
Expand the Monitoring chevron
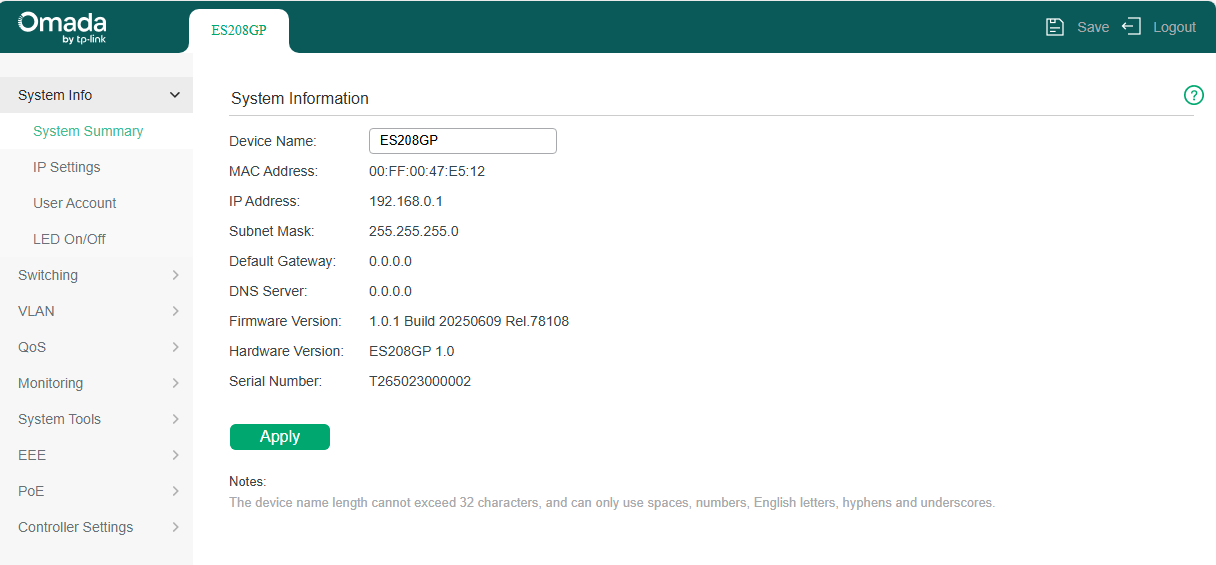[x=175, y=383]
